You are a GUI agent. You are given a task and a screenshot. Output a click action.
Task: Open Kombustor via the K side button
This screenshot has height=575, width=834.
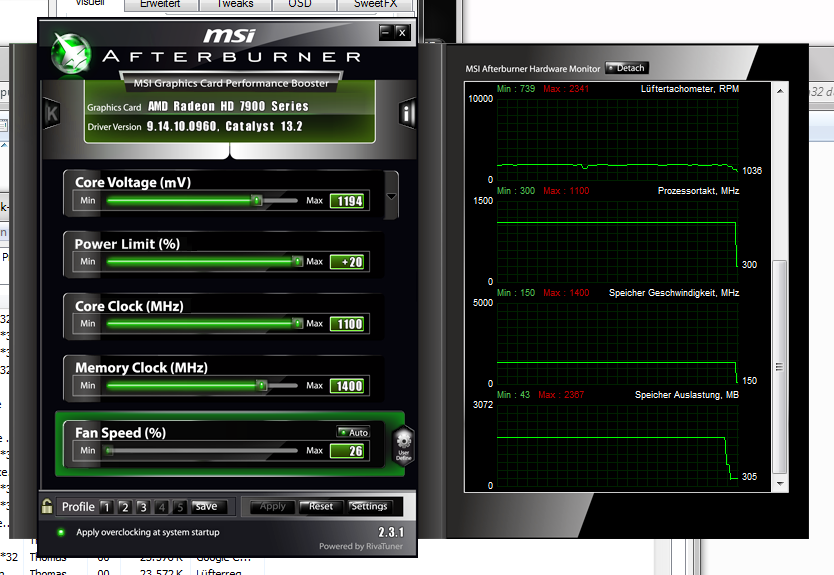(52, 113)
